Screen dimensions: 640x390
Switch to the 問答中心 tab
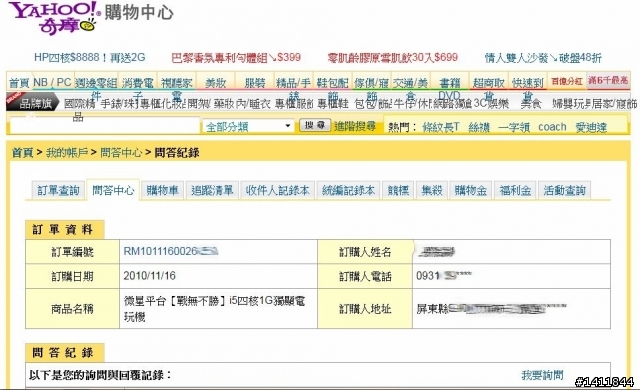113,190
